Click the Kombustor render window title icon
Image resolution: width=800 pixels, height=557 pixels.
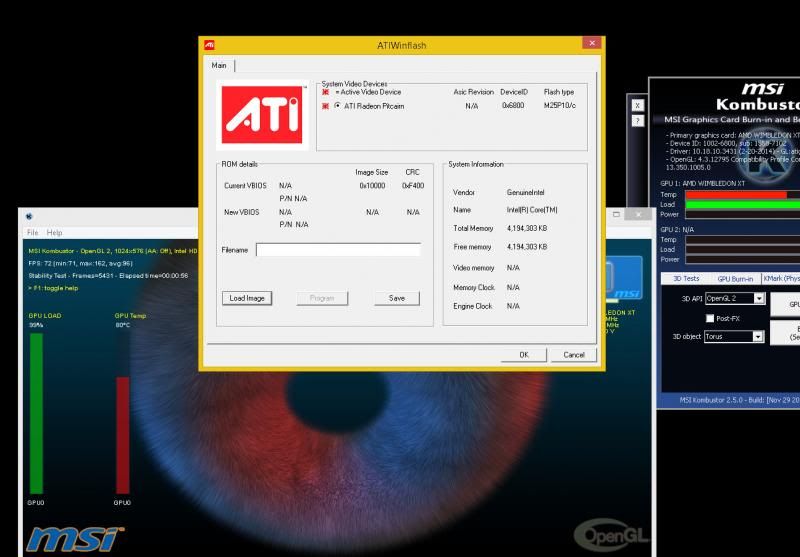(29, 216)
